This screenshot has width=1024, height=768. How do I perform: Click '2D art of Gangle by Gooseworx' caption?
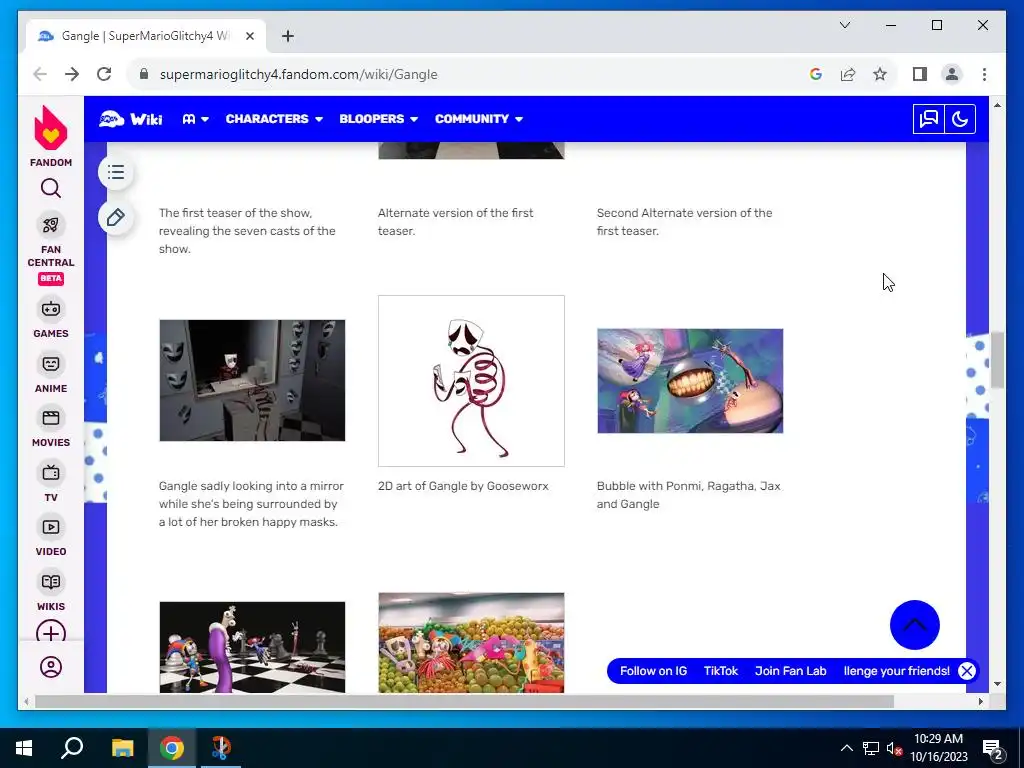click(463, 486)
